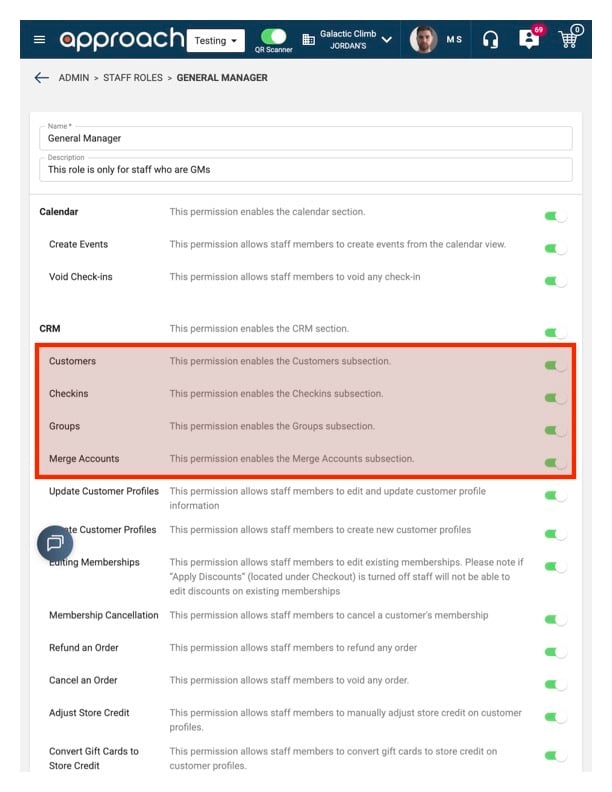Screen dimensions: 612x792
Task: Go to ADMIN breadcrumb
Action: point(74,78)
